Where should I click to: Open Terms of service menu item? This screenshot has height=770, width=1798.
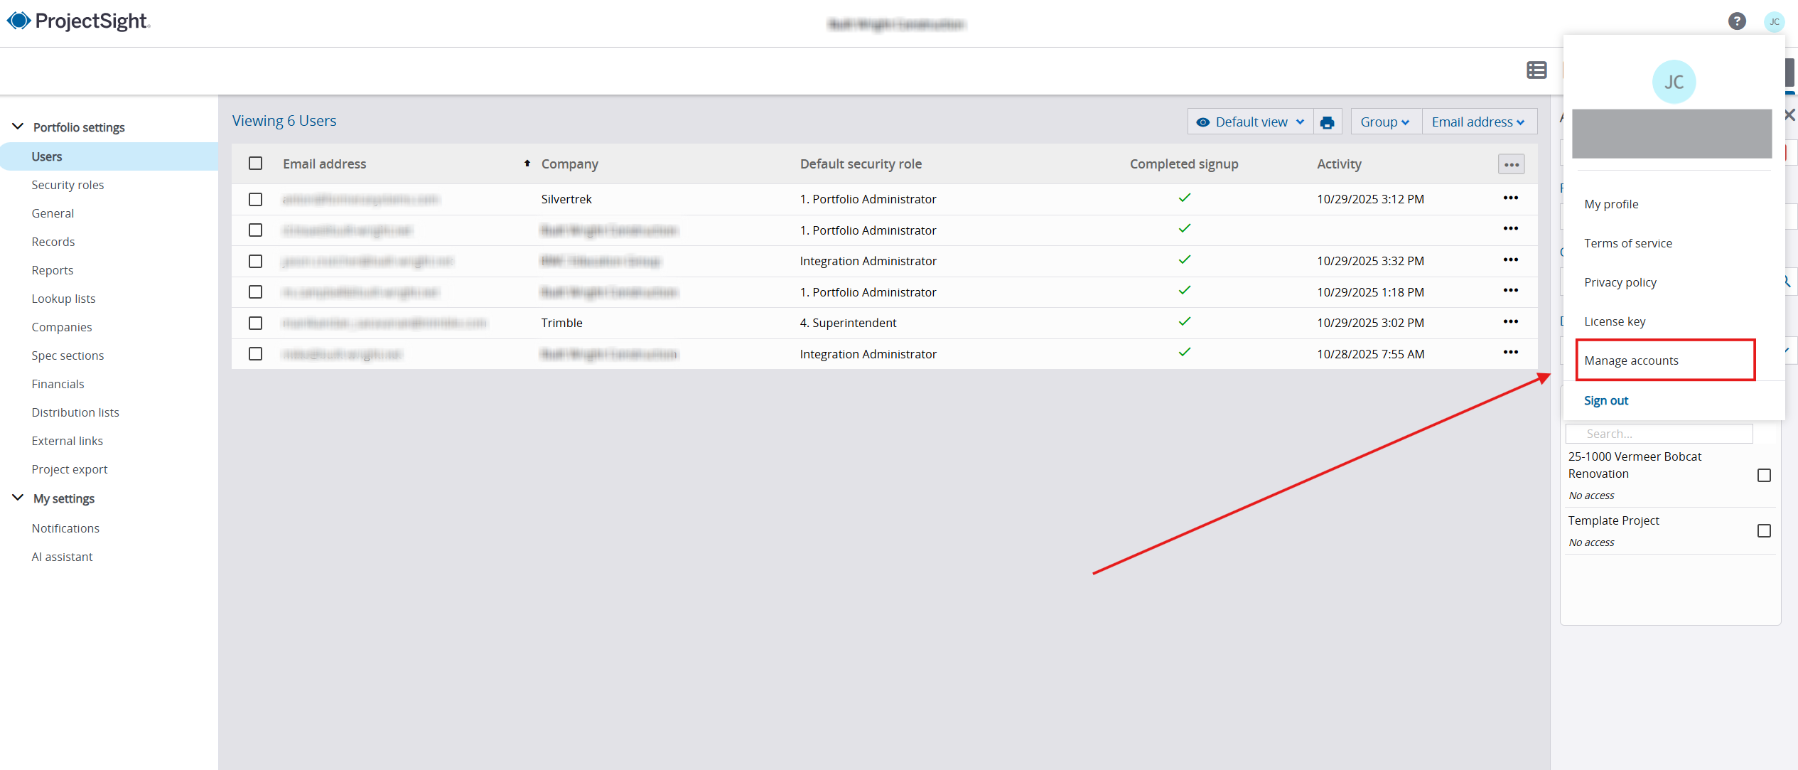[1628, 243]
